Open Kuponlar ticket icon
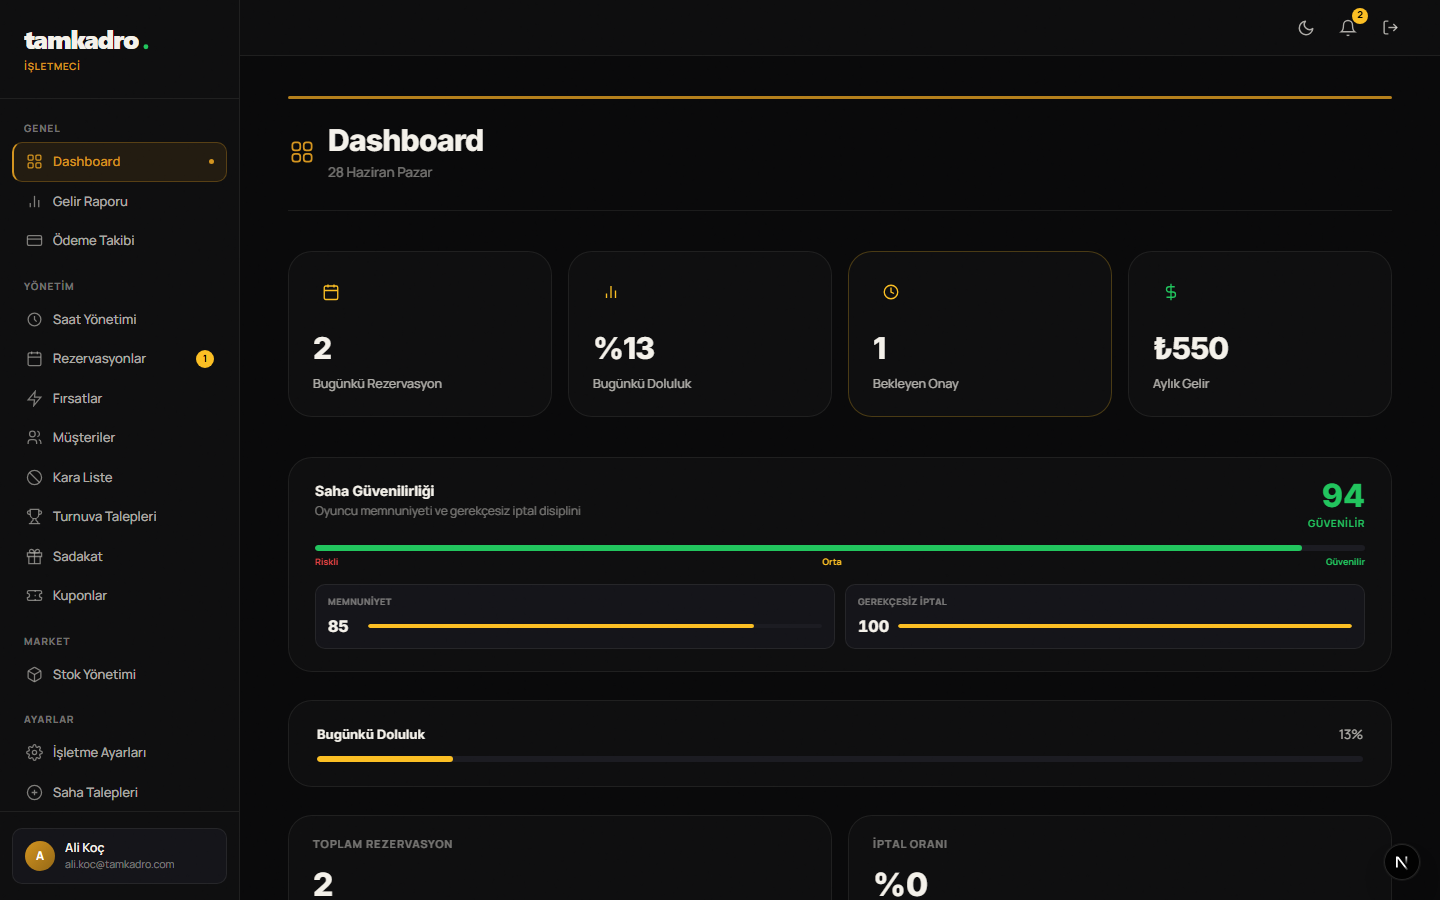Image resolution: width=1440 pixels, height=900 pixels. click(x=34, y=595)
